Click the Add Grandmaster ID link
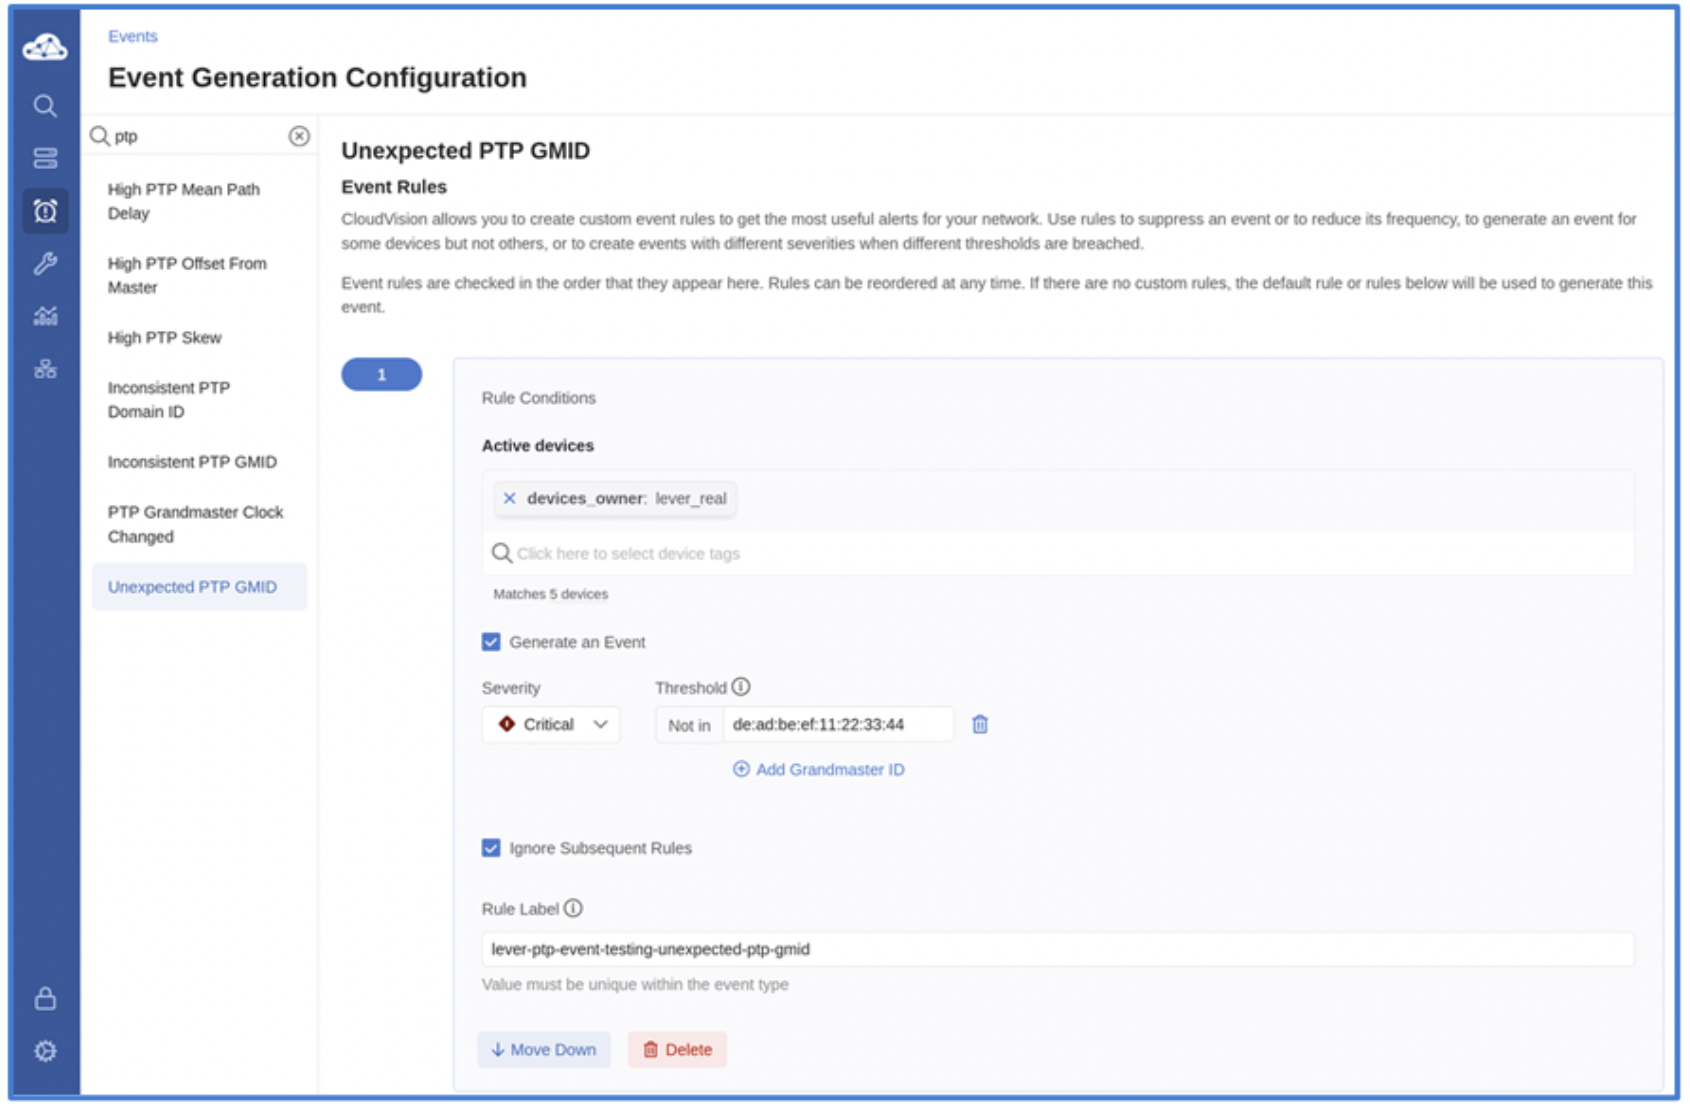This screenshot has width=1690, height=1112. tap(819, 769)
